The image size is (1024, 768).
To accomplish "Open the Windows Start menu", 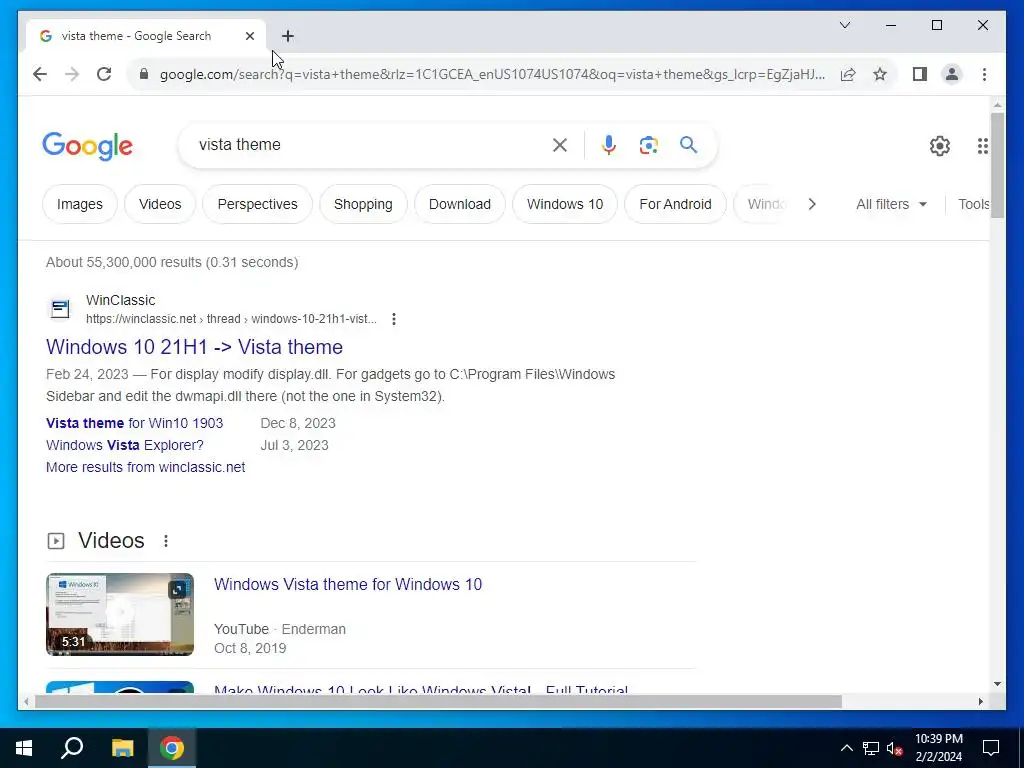I will [x=24, y=748].
